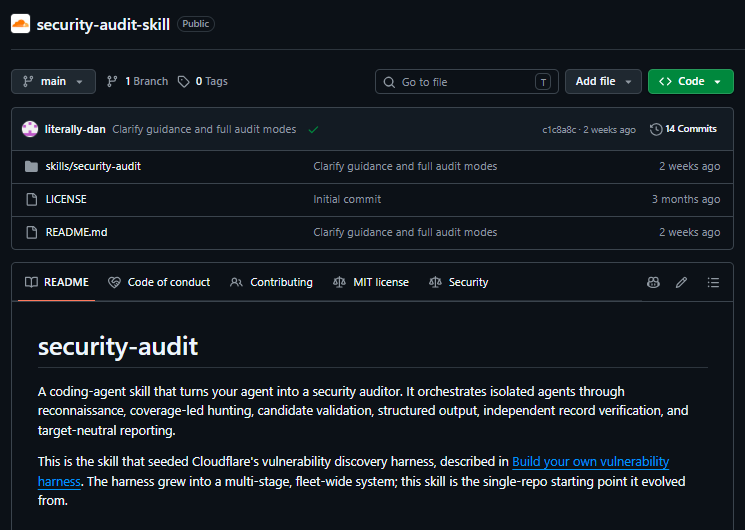Select the README tab
The image size is (745, 530).
pos(57,282)
